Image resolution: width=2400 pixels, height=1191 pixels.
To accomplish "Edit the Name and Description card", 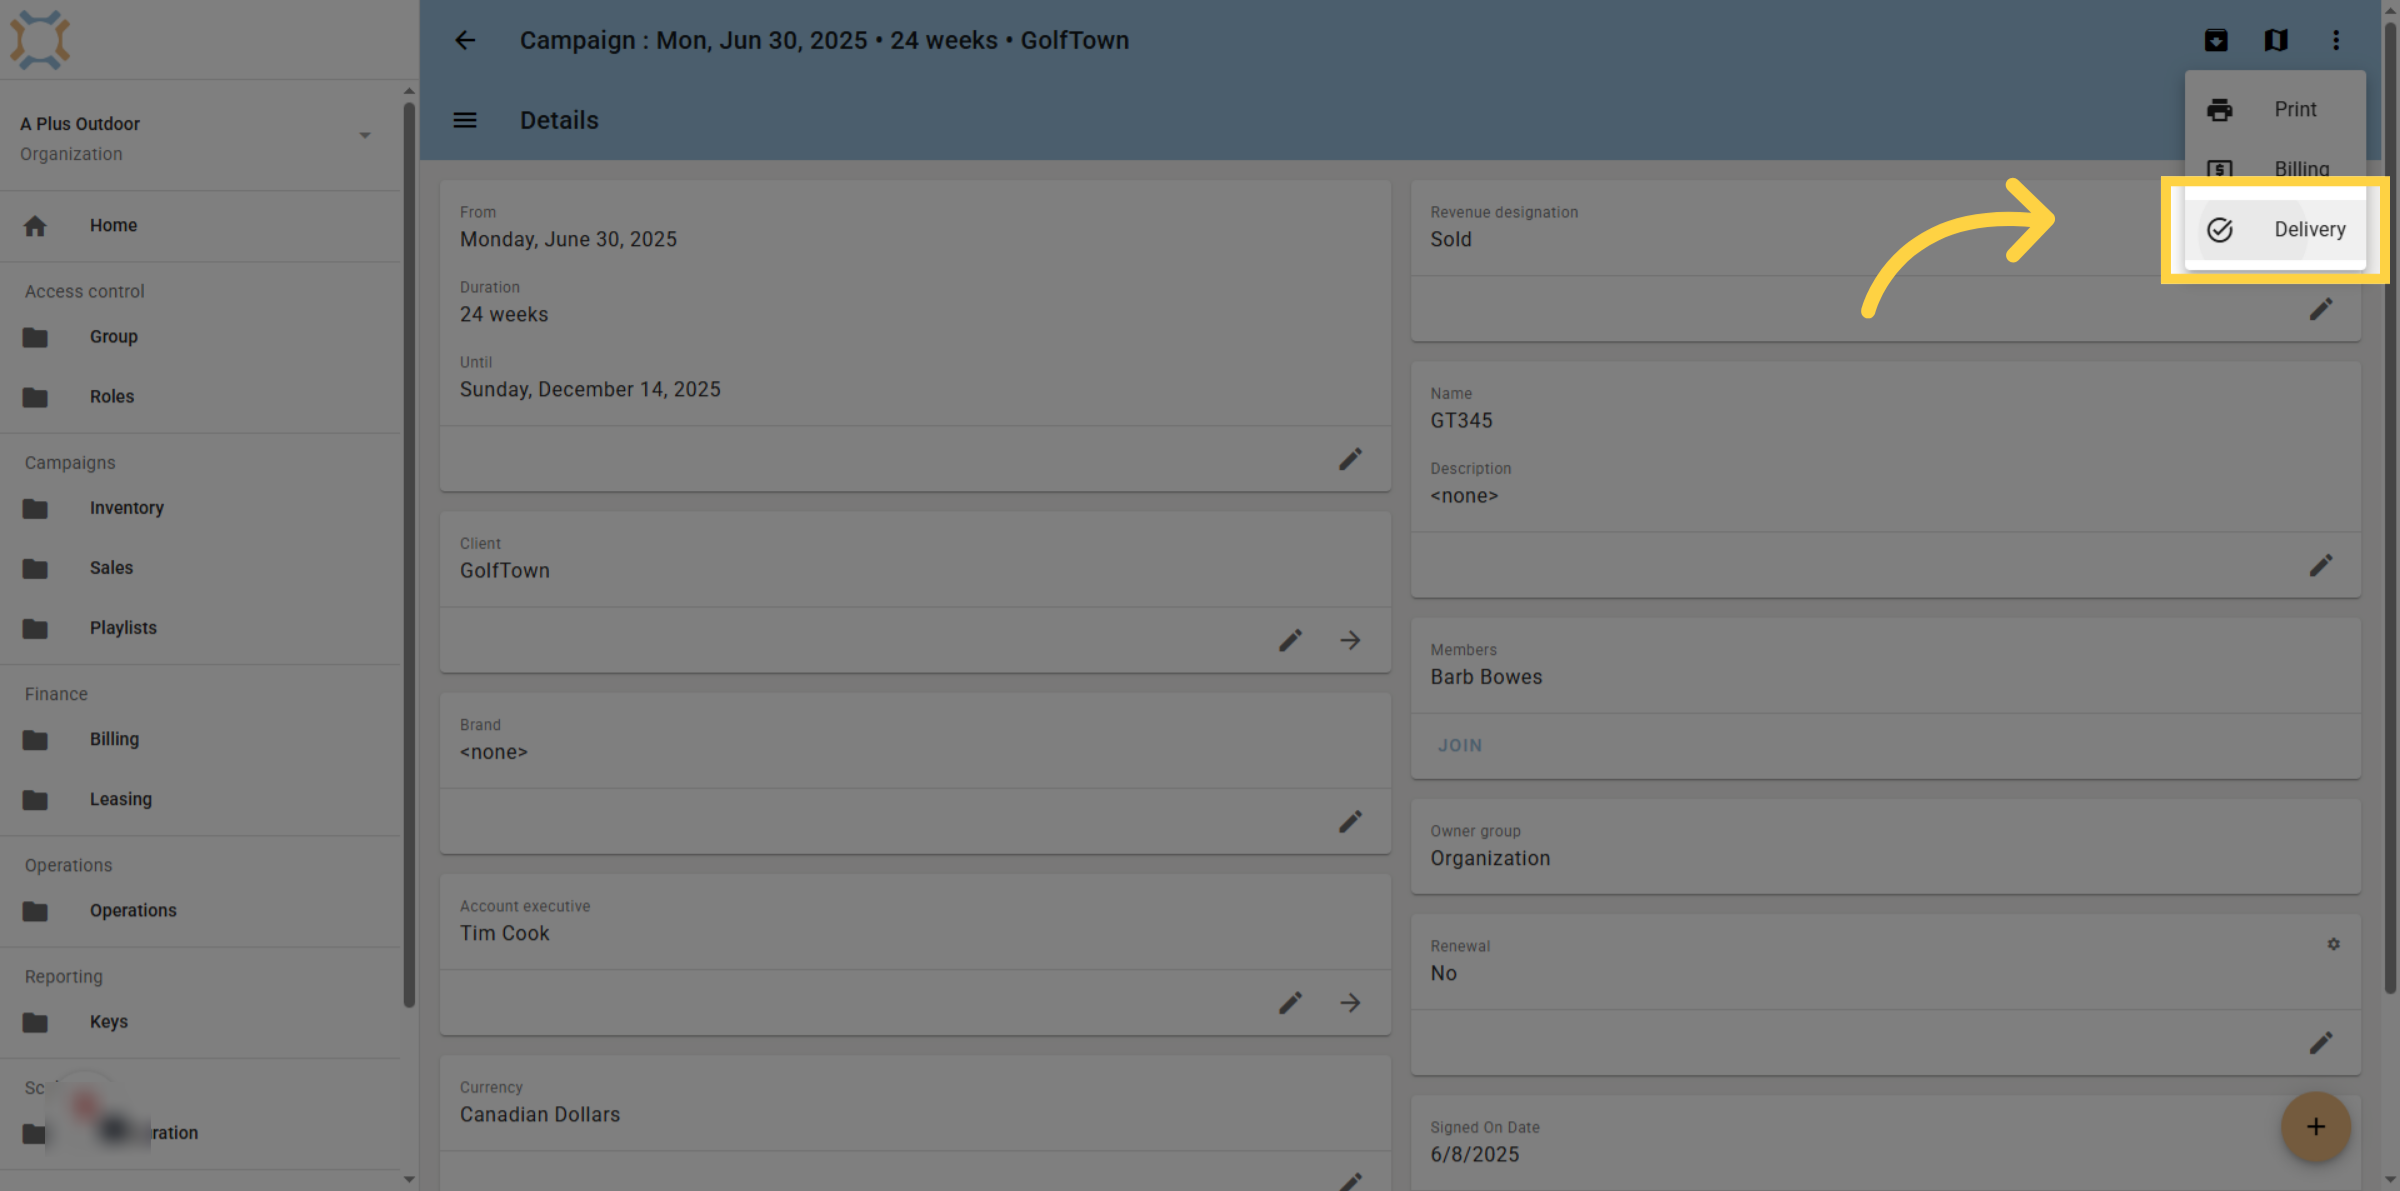I will pos(2320,566).
